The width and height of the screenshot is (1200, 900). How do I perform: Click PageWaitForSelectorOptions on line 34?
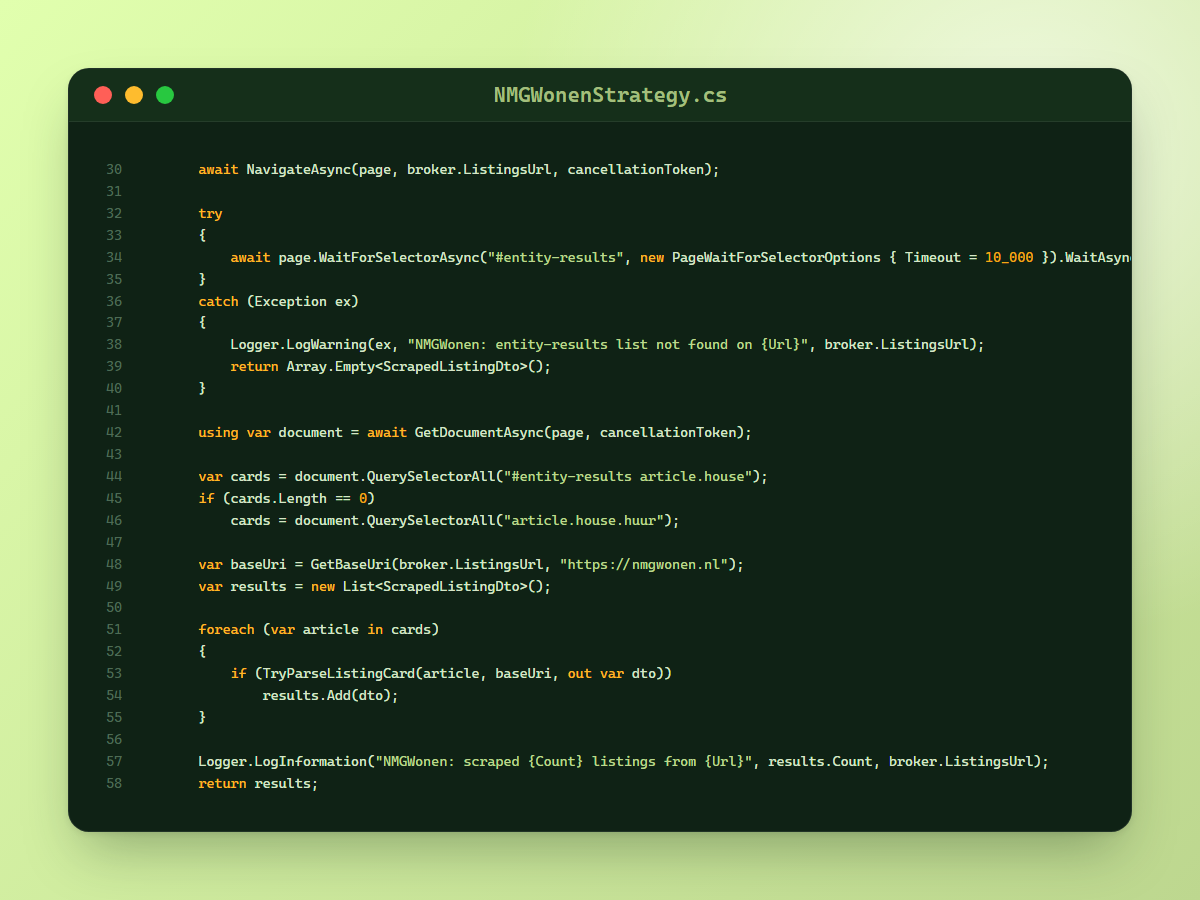click(776, 257)
